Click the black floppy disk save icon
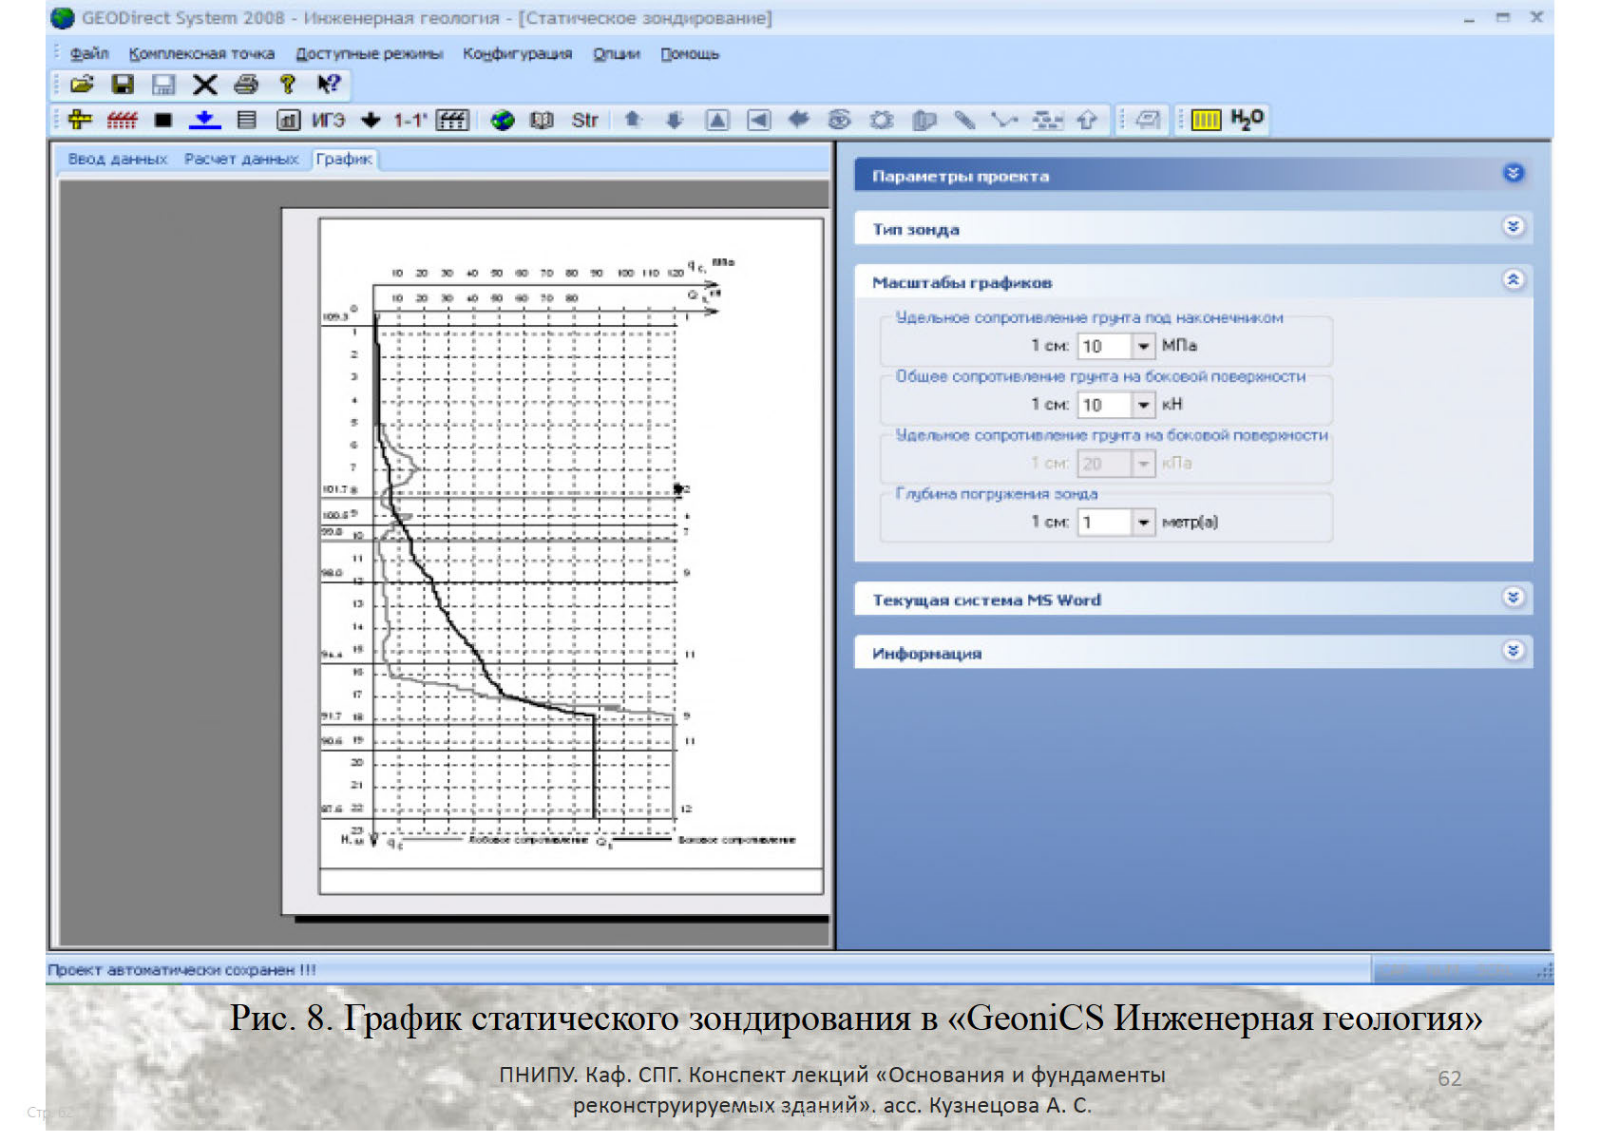The width and height of the screenshot is (1600, 1132). click(123, 85)
